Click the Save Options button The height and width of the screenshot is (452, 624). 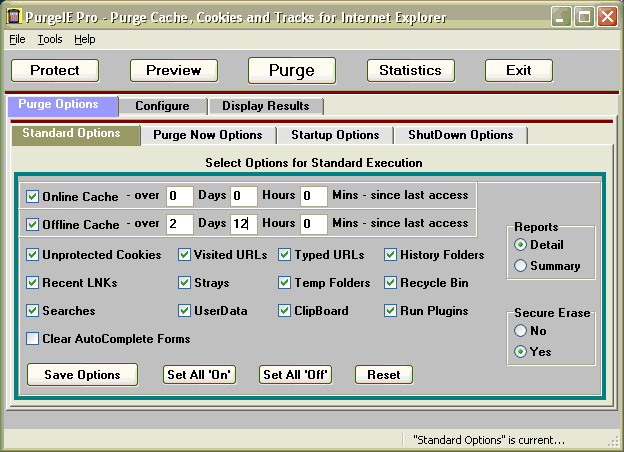point(82,374)
